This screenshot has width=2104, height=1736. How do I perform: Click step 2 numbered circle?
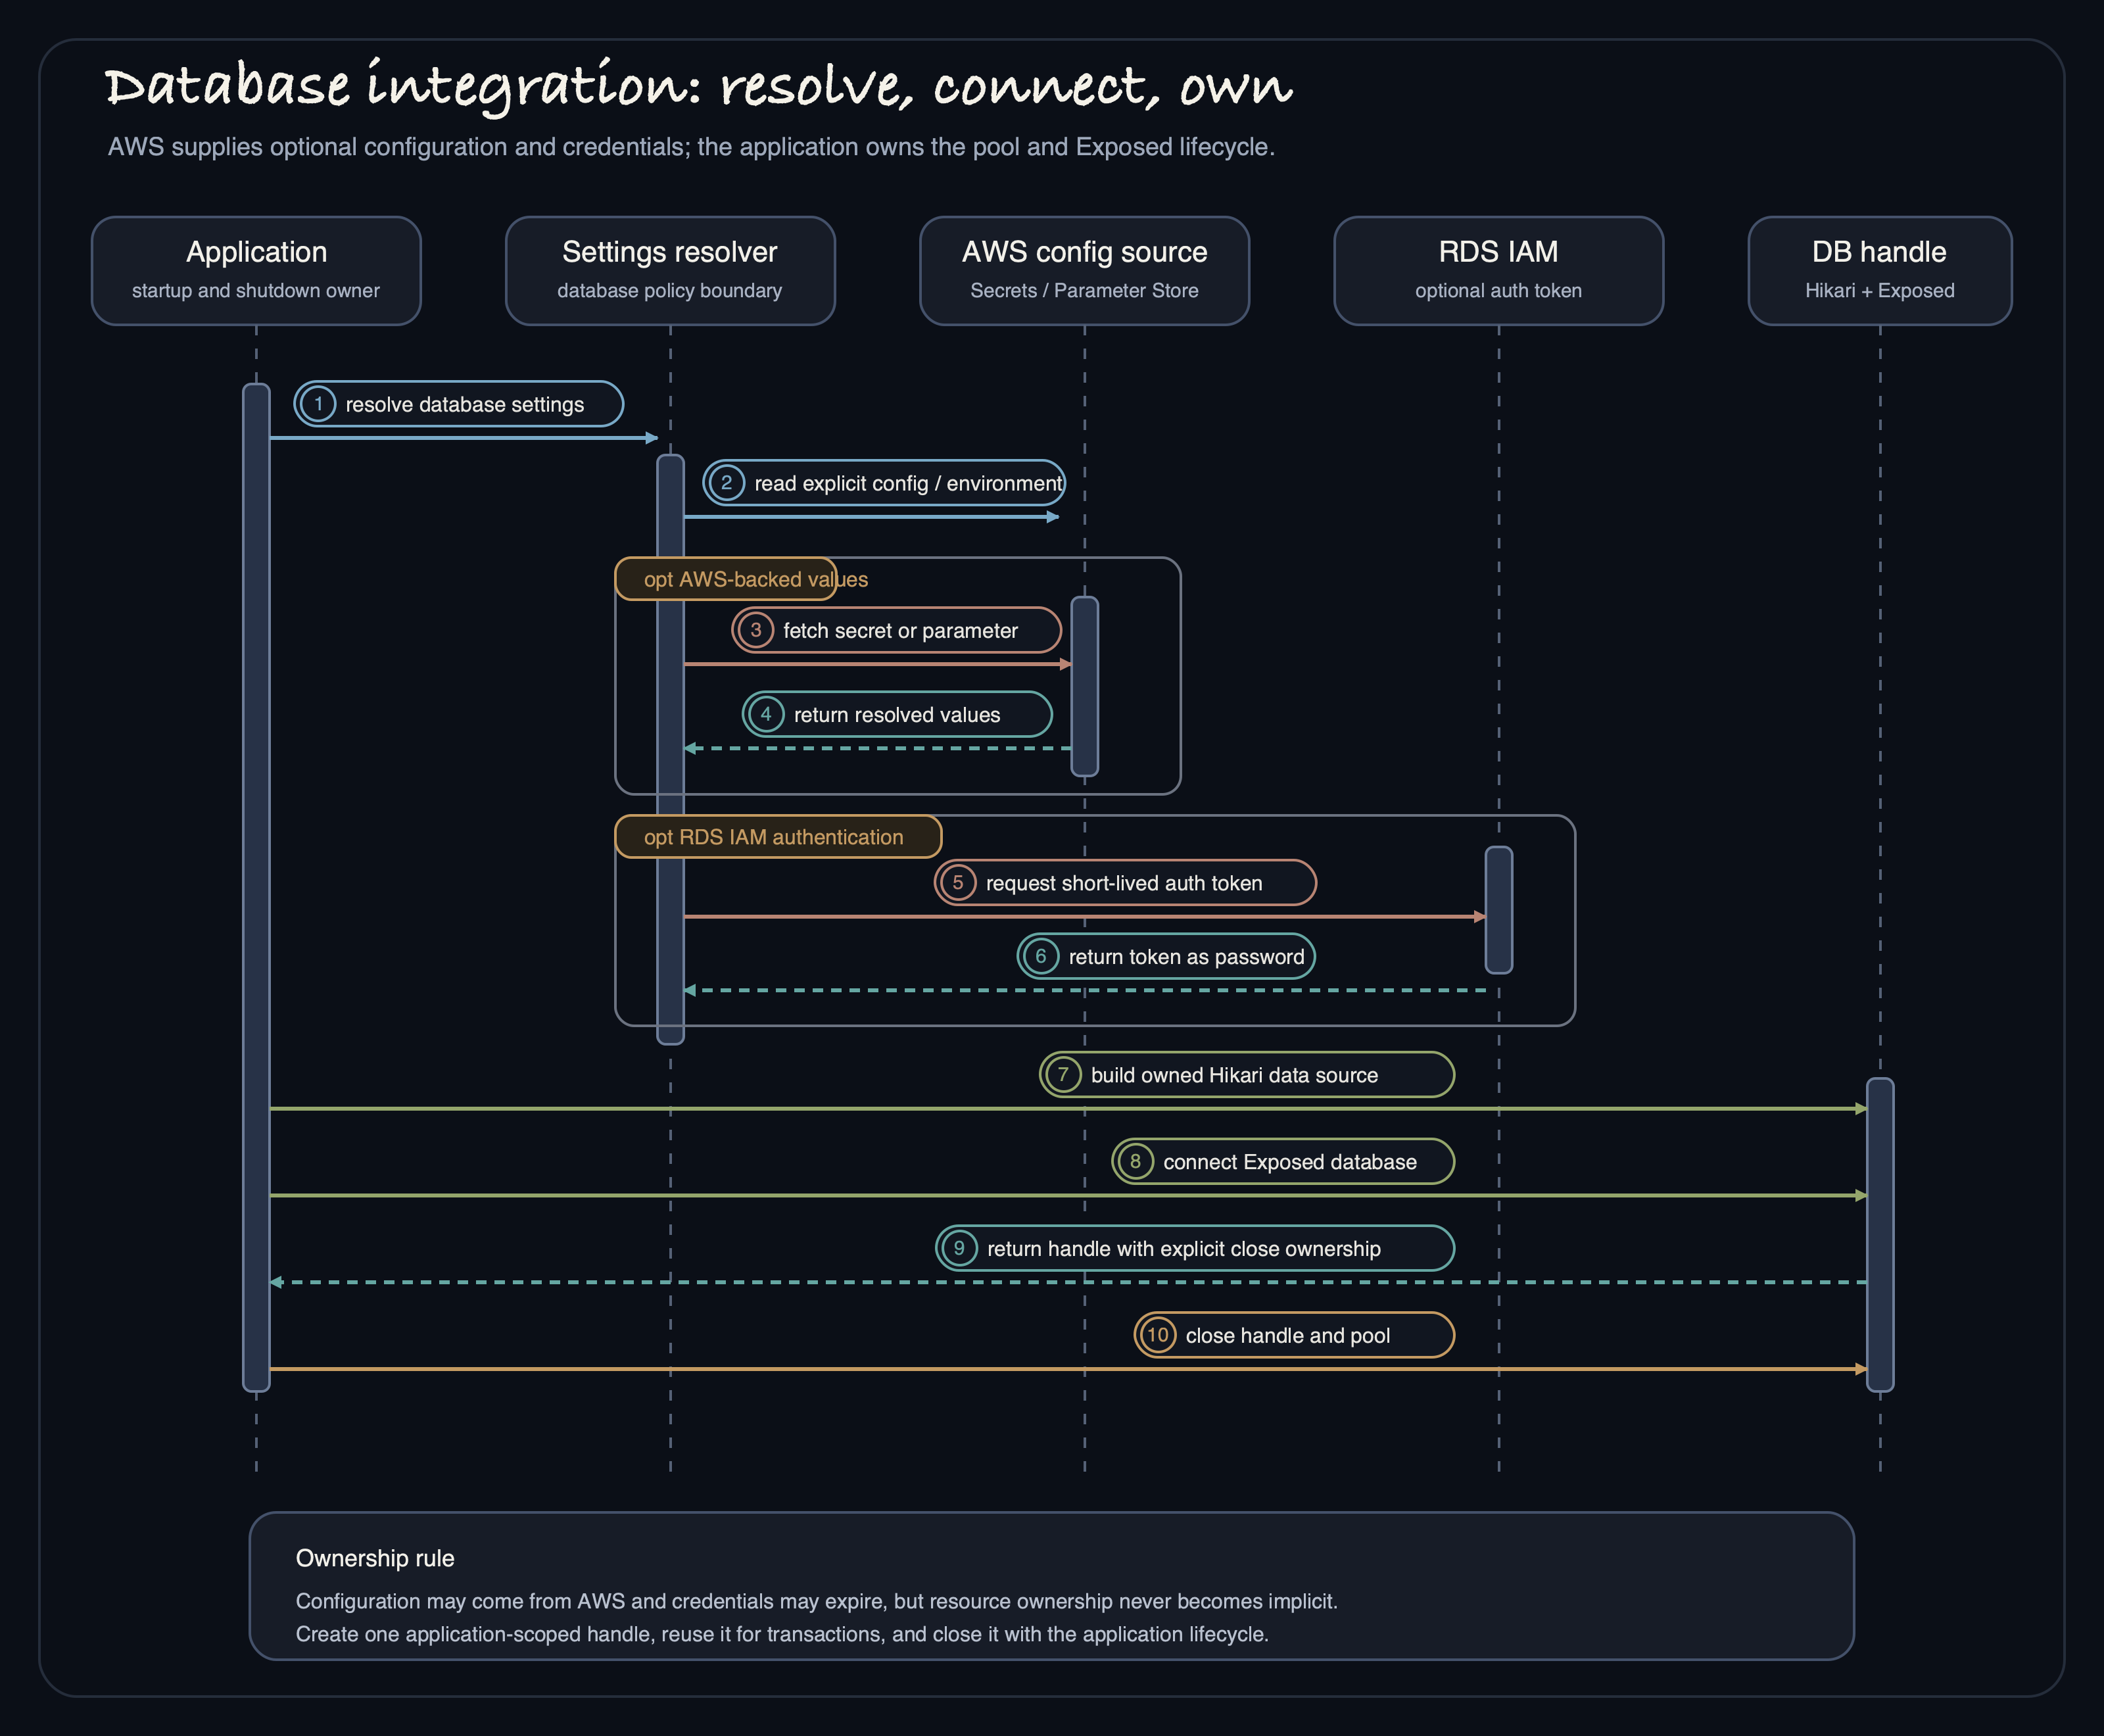click(x=727, y=483)
